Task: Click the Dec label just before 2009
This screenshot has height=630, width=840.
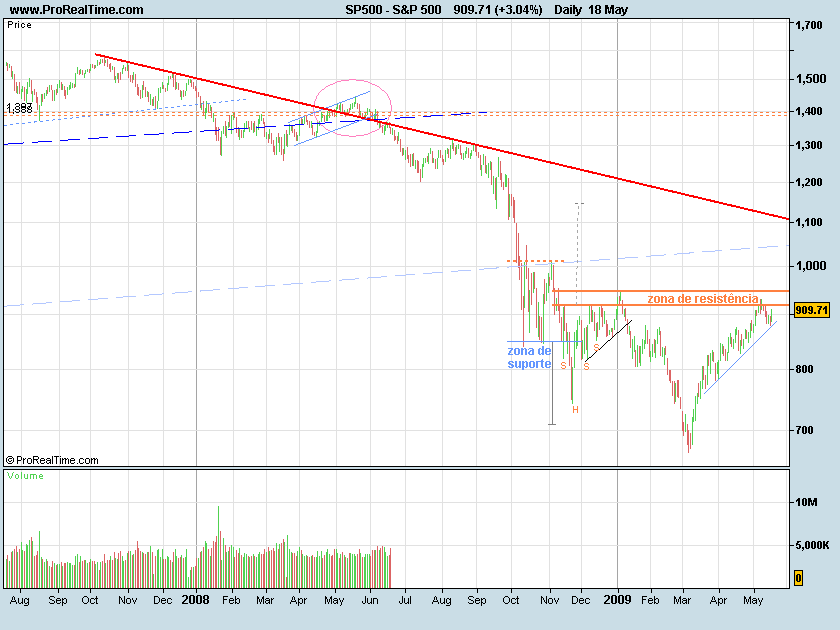Action: 580,600
